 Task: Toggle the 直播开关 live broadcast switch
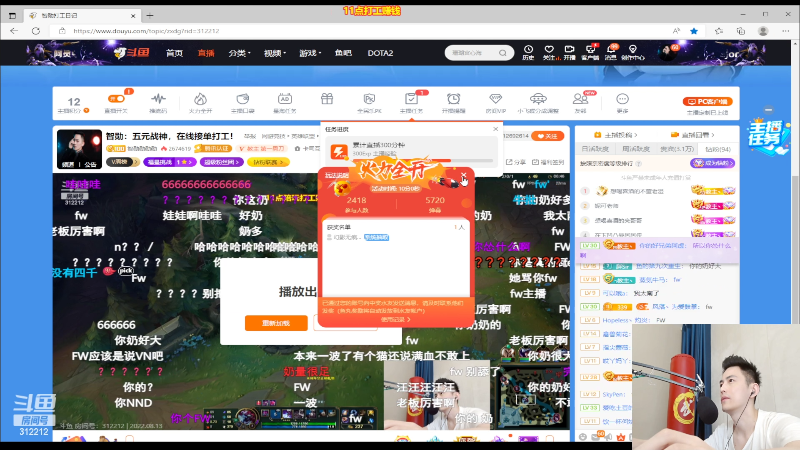click(116, 98)
